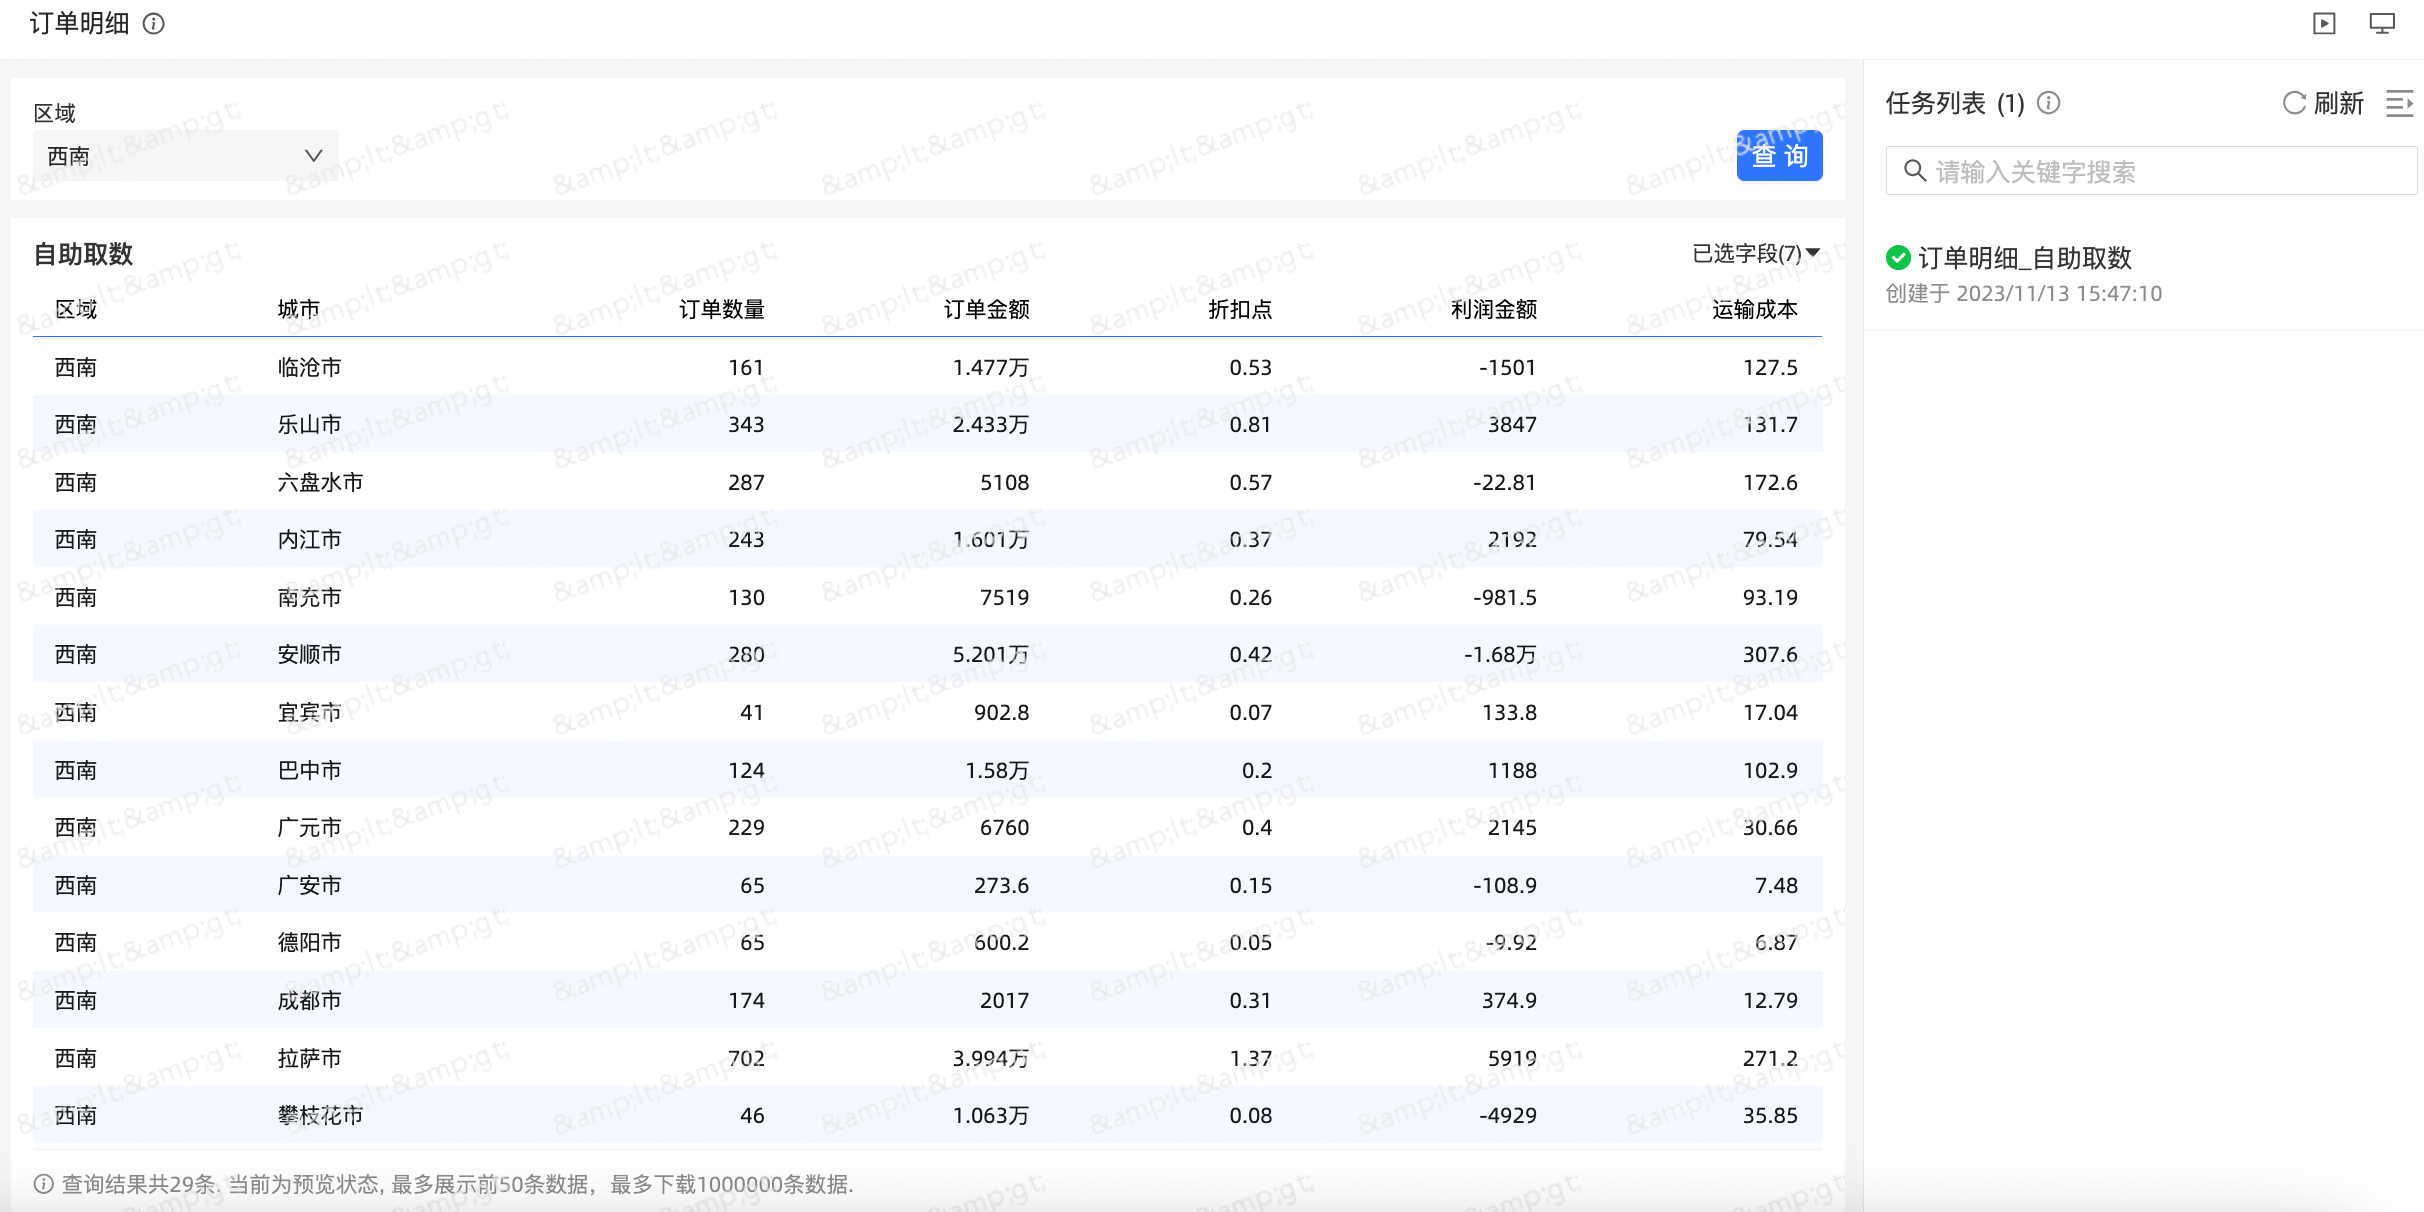Click order amount 902.8 in 宜宾市 row
The width and height of the screenshot is (2424, 1212).
point(1002,712)
